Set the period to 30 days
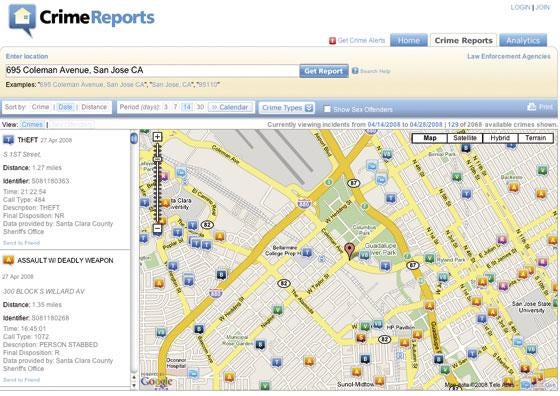The height and width of the screenshot is (396, 560). [200, 107]
